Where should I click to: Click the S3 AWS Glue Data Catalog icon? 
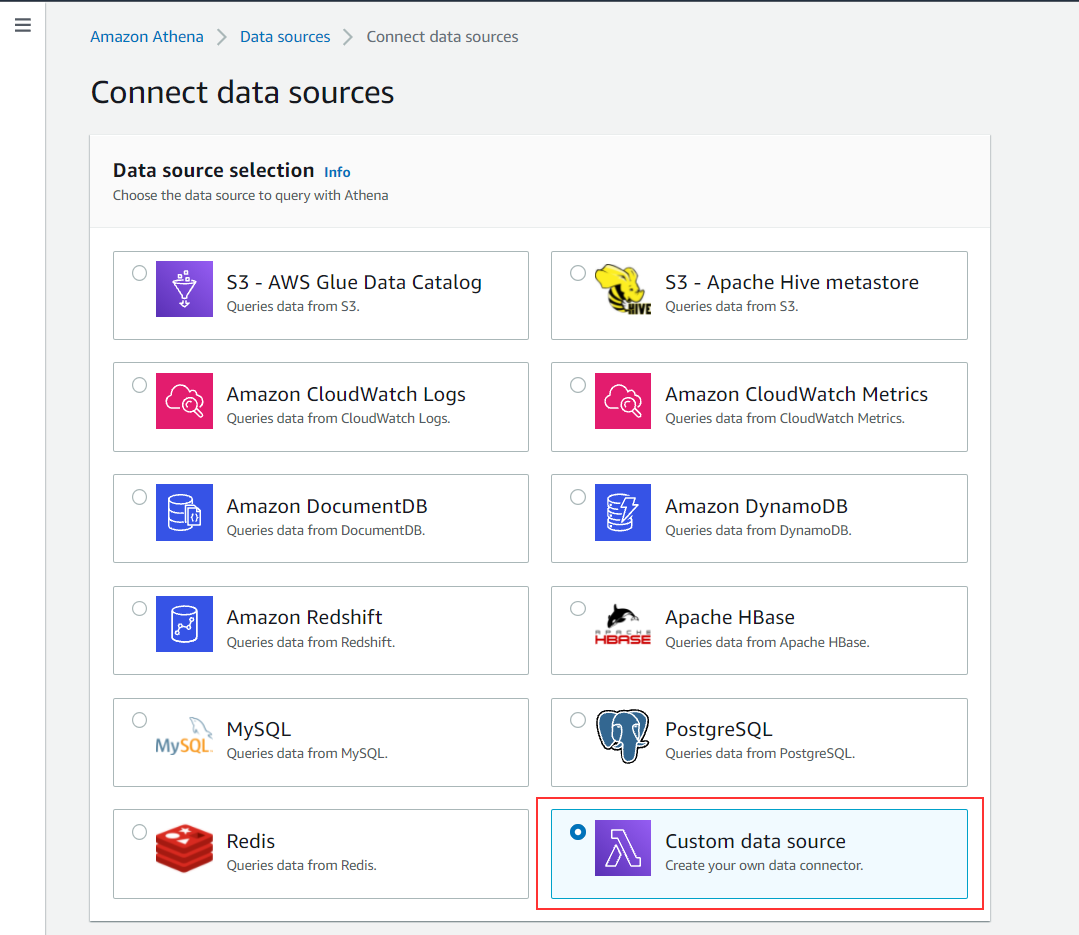point(184,289)
